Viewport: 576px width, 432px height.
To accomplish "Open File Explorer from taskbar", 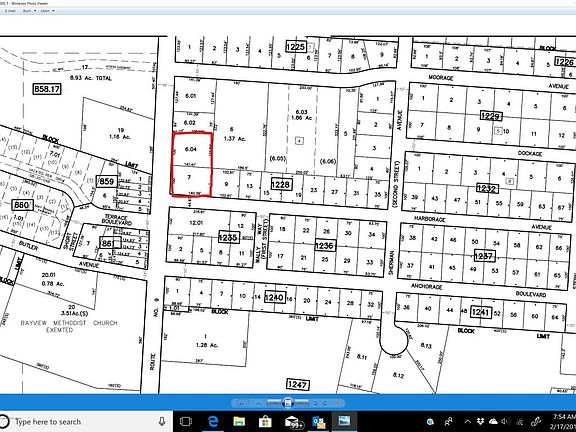I will pos(239,421).
